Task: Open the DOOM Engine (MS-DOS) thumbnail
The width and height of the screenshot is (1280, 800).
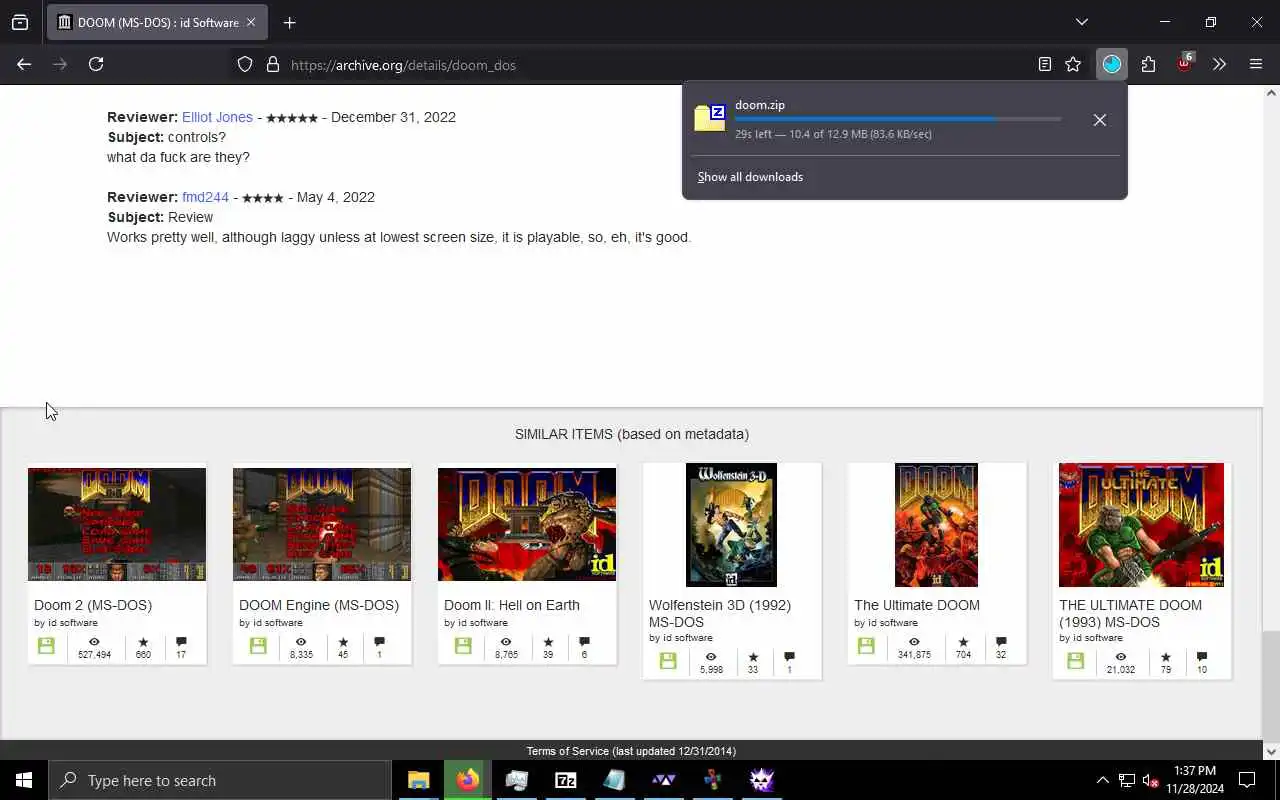Action: [322, 524]
